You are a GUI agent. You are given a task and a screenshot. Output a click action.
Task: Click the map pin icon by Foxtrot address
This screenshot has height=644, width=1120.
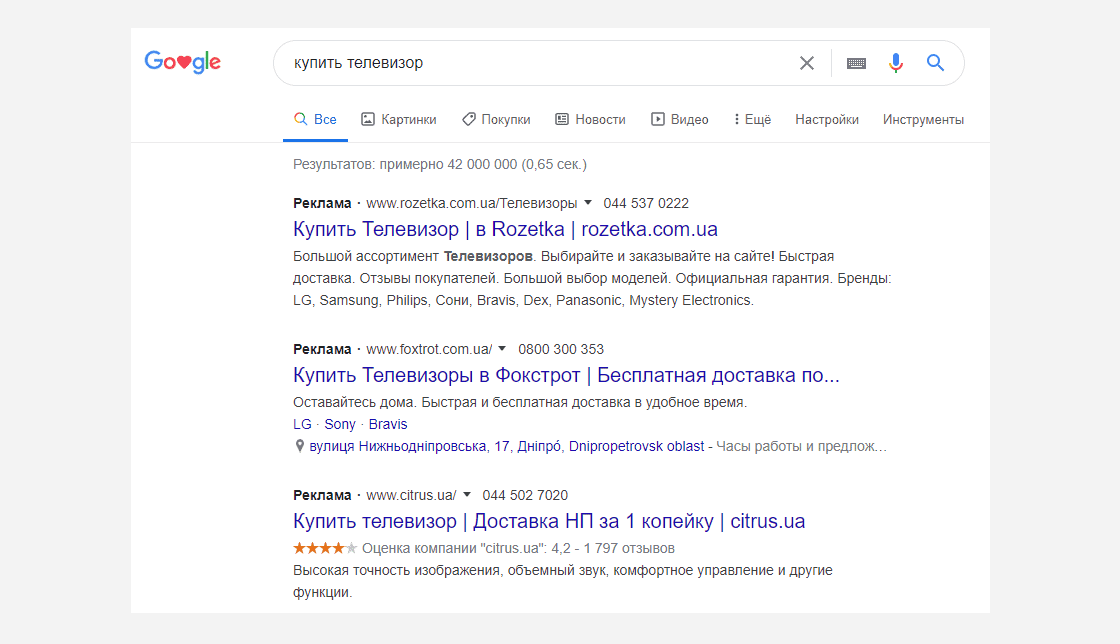point(299,446)
